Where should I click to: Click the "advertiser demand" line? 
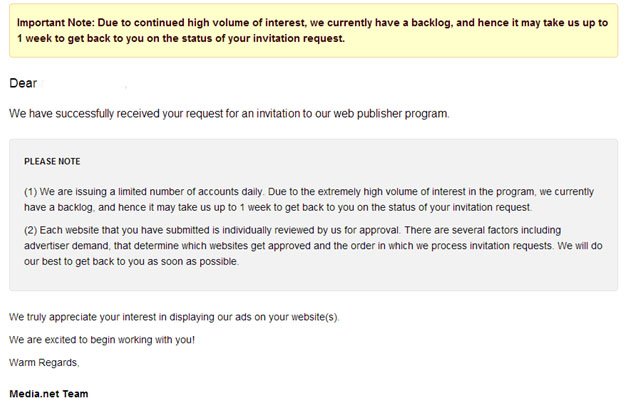[313, 246]
